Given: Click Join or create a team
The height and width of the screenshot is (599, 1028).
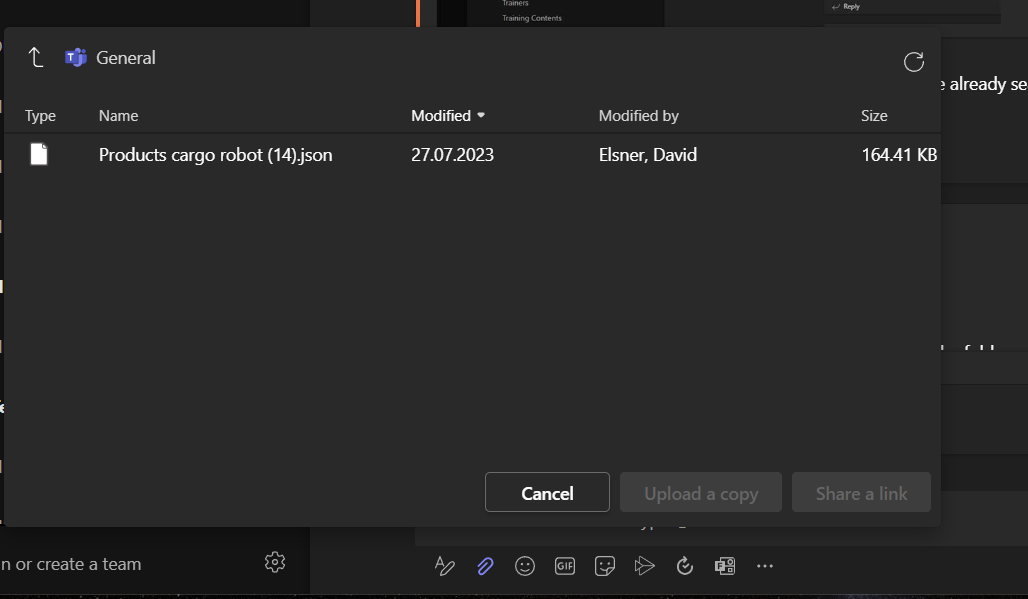Looking at the screenshot, I should point(72,563).
